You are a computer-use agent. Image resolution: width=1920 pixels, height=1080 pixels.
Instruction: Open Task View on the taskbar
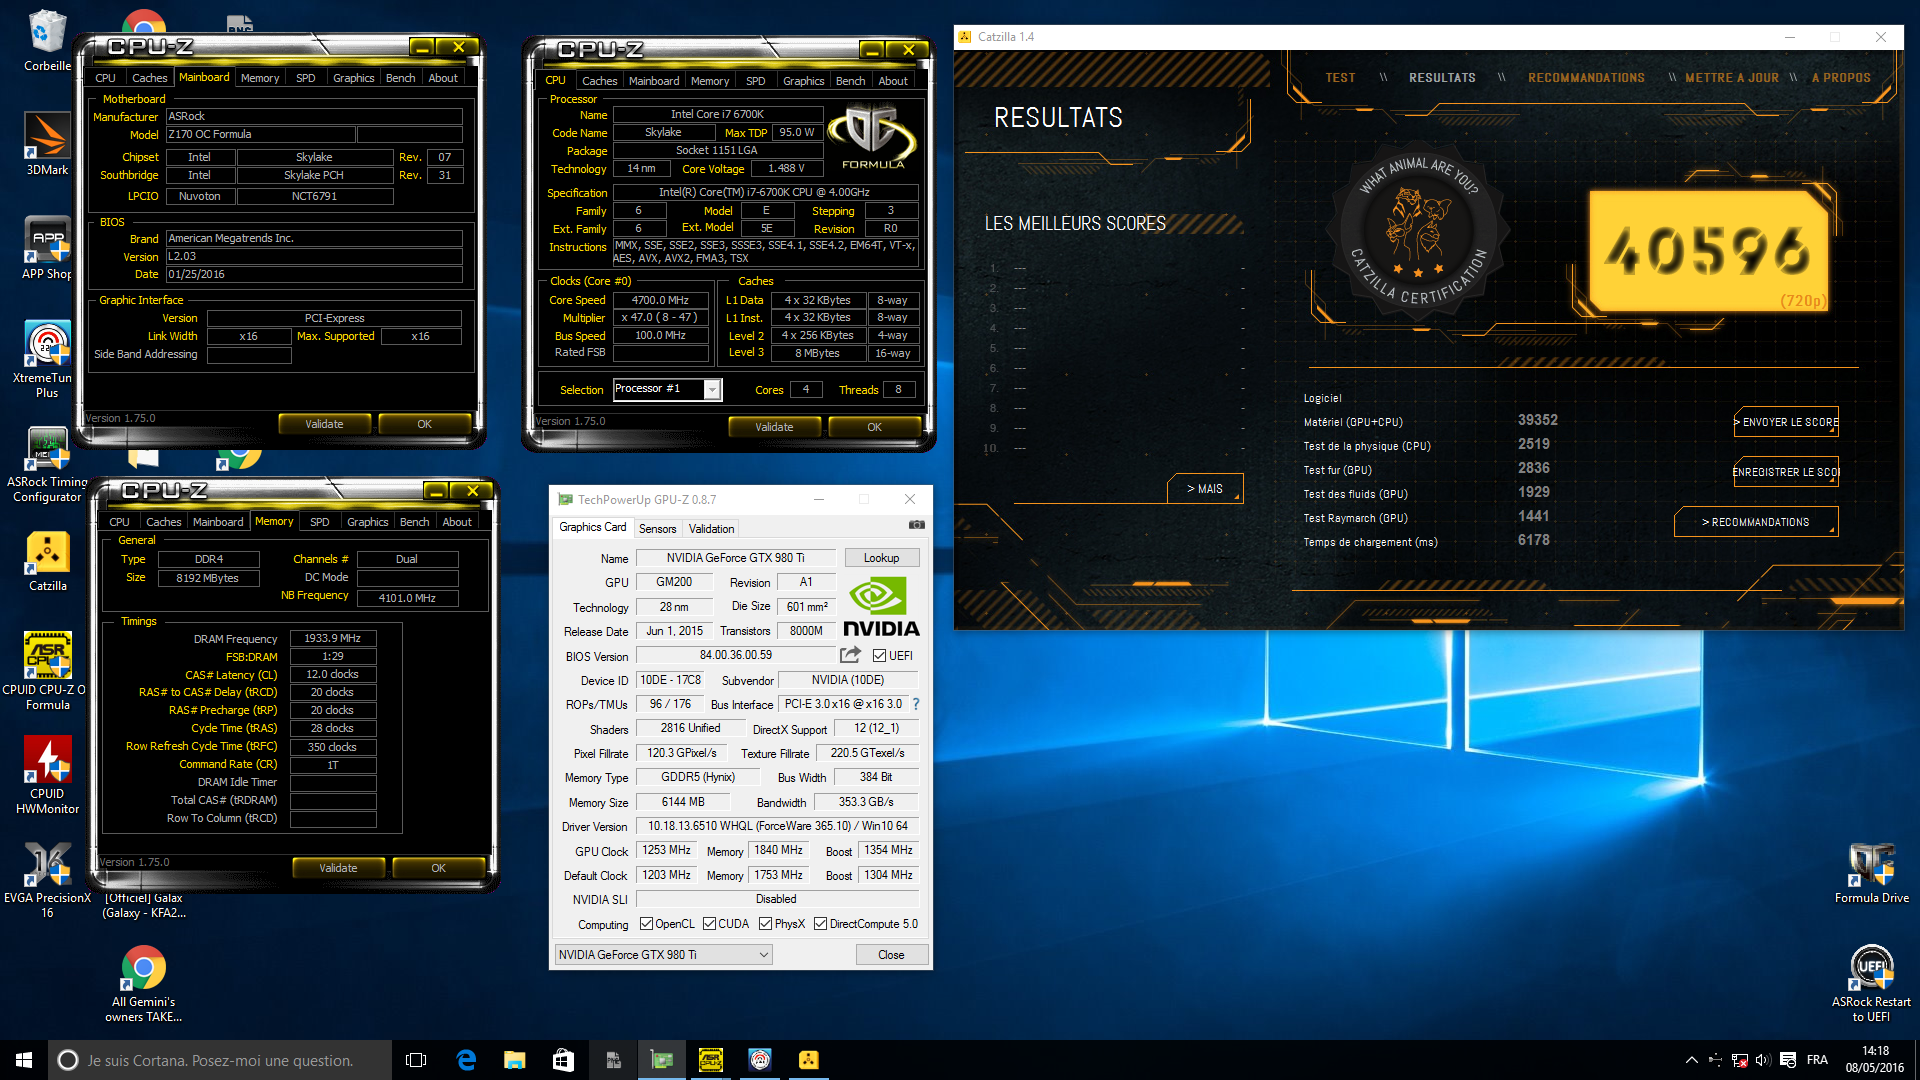(416, 1060)
